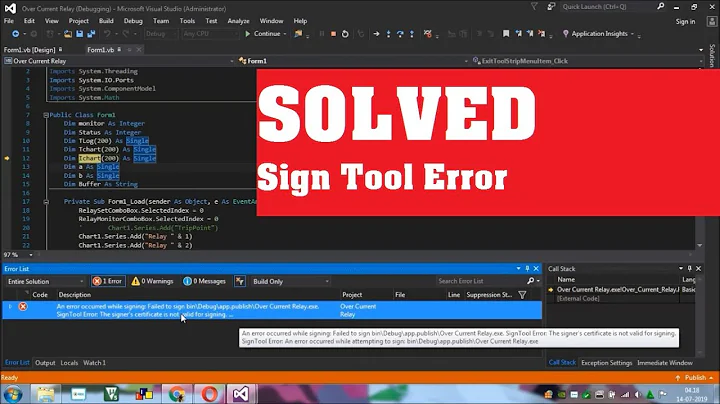Viewport: 720px width, 404px height.
Task: Open the Debug configuration dropdown
Action: click(x=161, y=34)
